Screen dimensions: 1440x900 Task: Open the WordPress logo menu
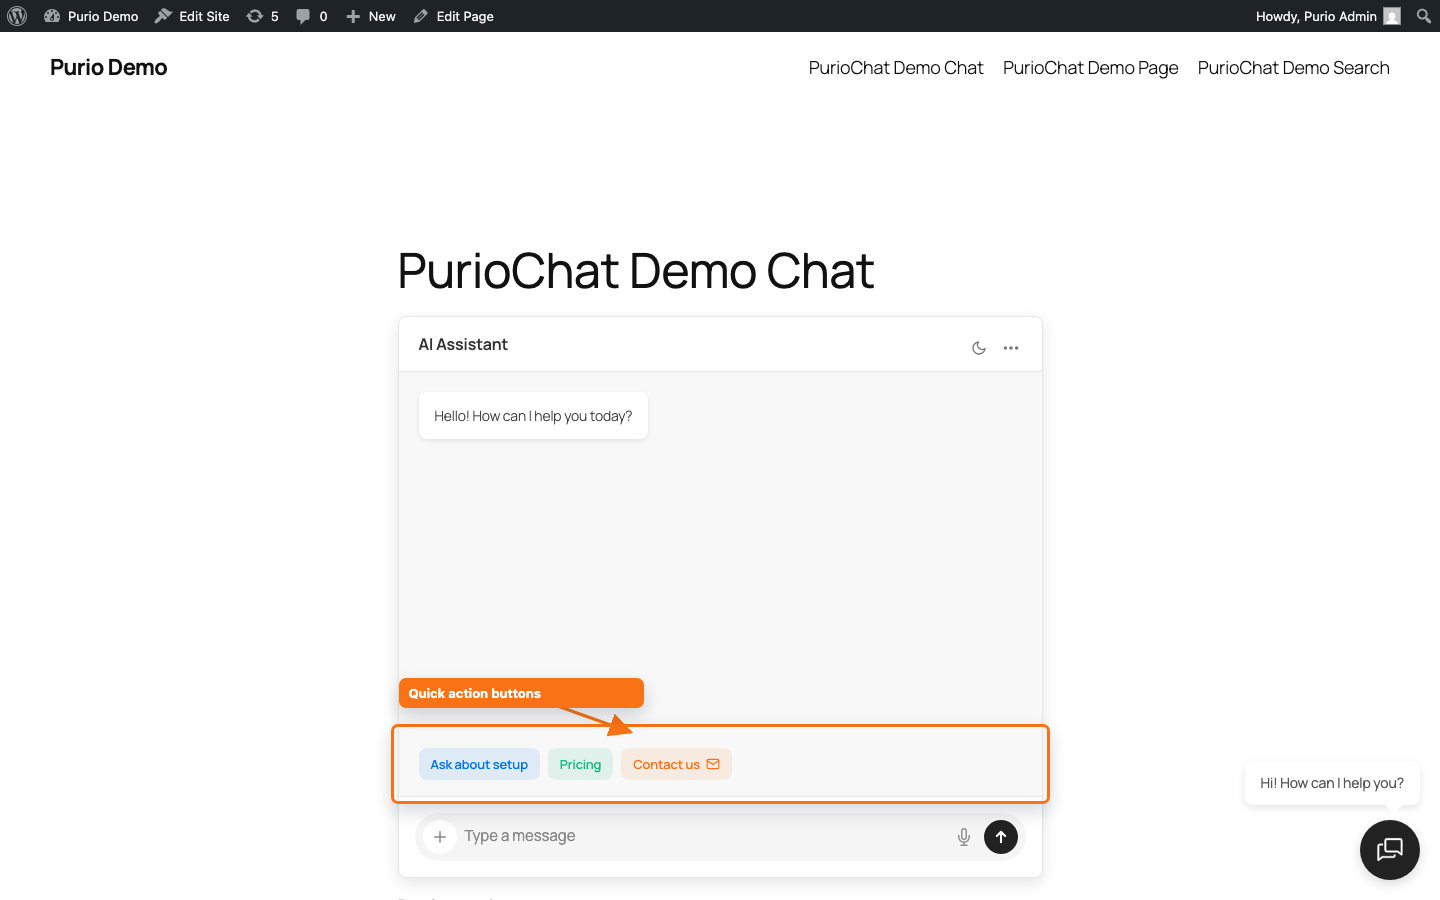point(17,16)
